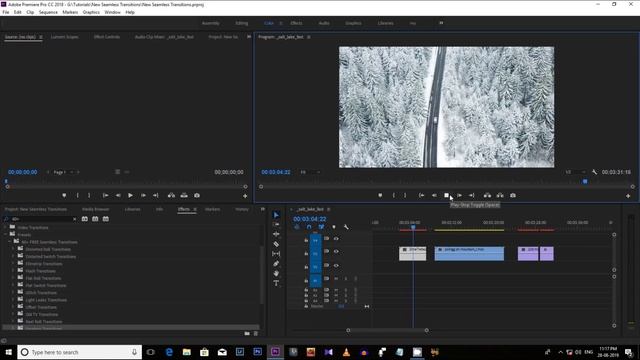Open Program monitor button editor plus
The height and width of the screenshot is (360, 640).
click(x=628, y=196)
